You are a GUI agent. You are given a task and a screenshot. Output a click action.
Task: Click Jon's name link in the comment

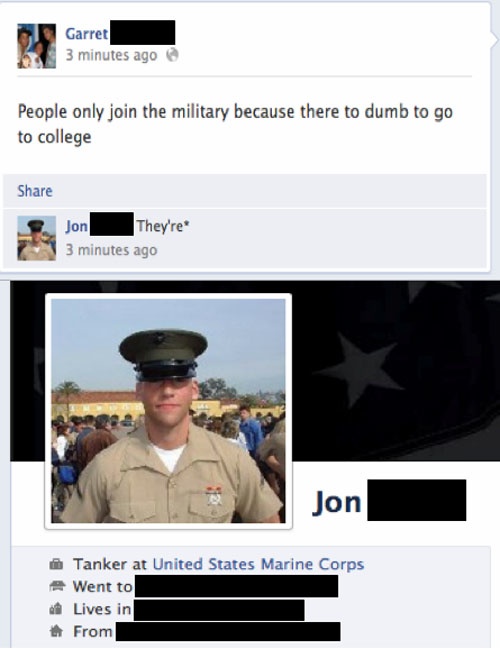click(x=77, y=226)
